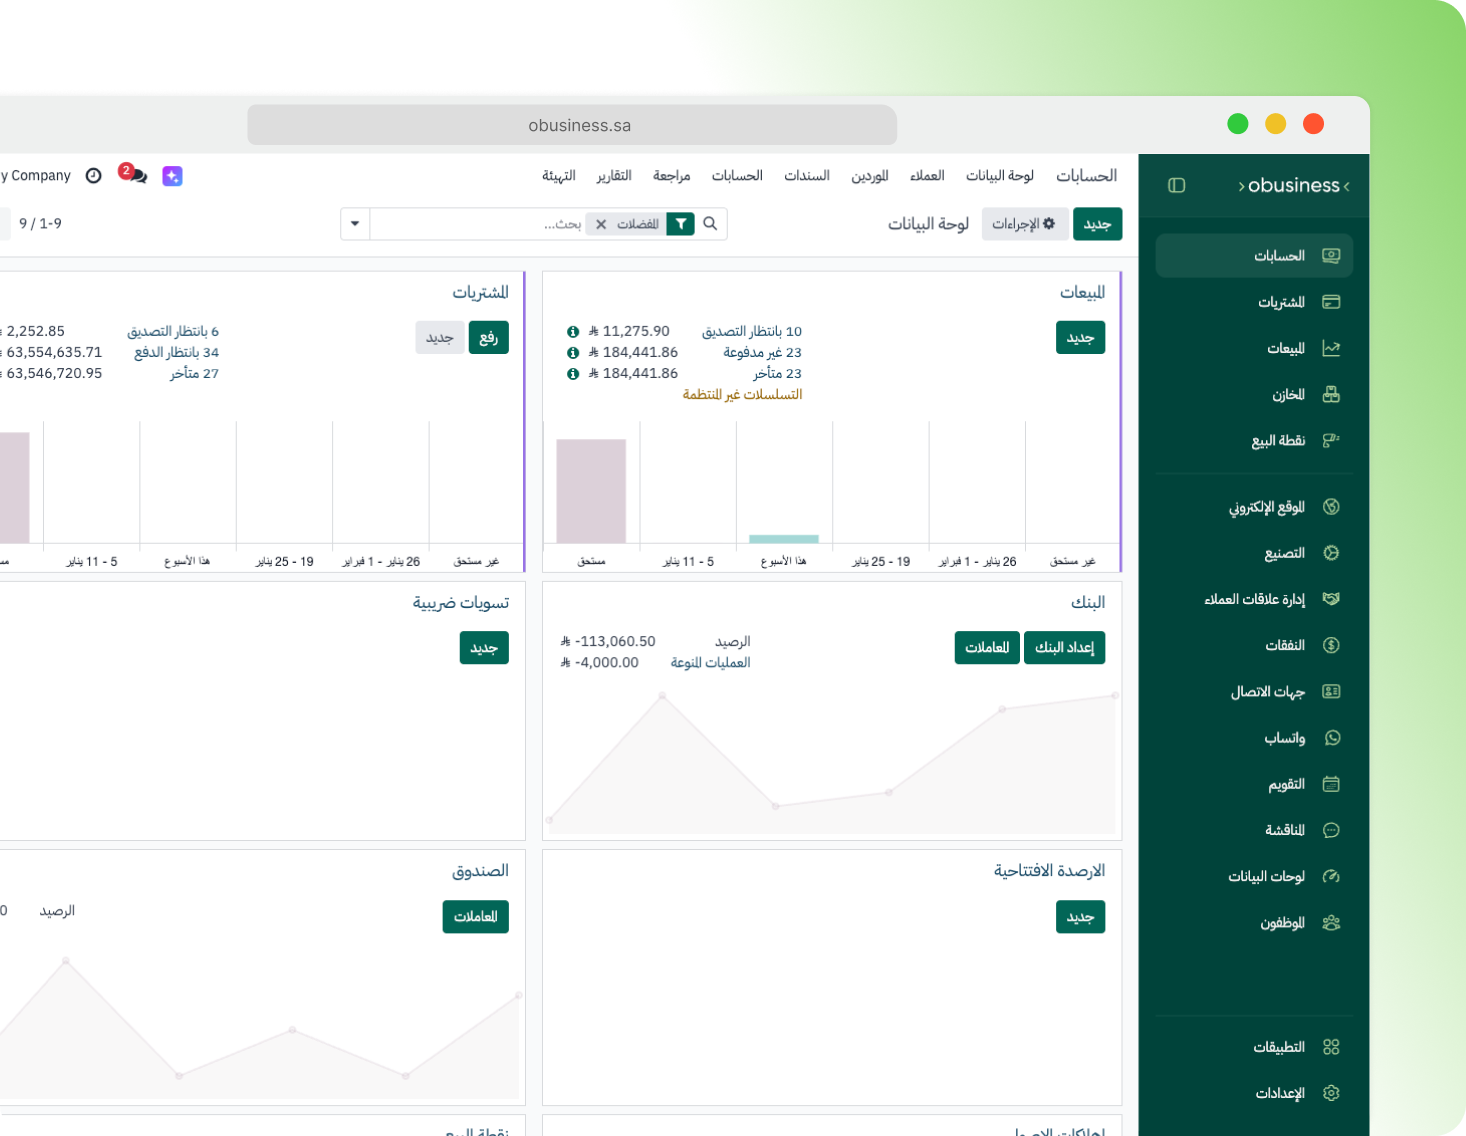Viewport: 1466px width, 1136px height.
Task: Open the التقويم (Calendar) sidebar icon
Action: (1331, 784)
